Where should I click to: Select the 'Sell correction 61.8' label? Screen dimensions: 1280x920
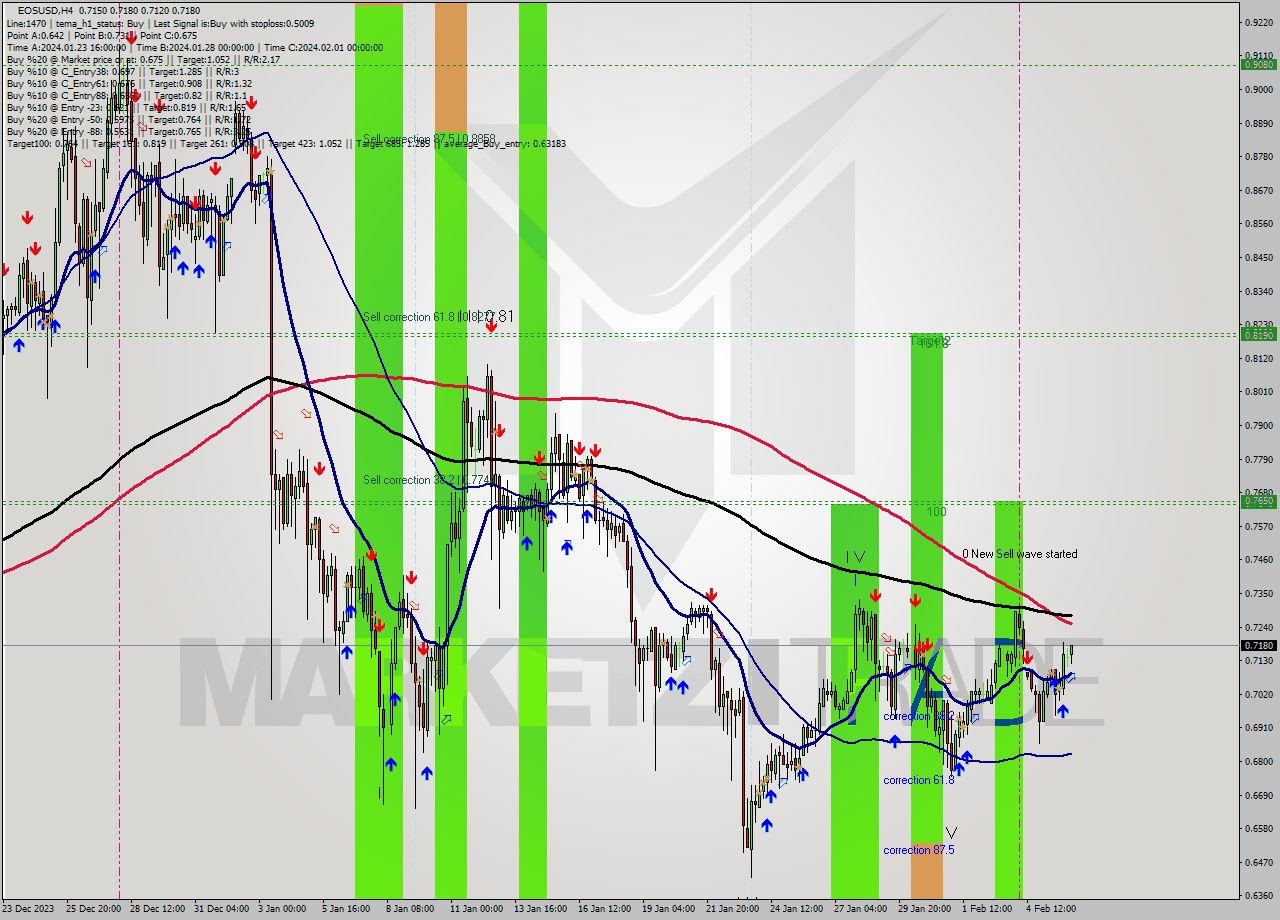tap(427, 317)
